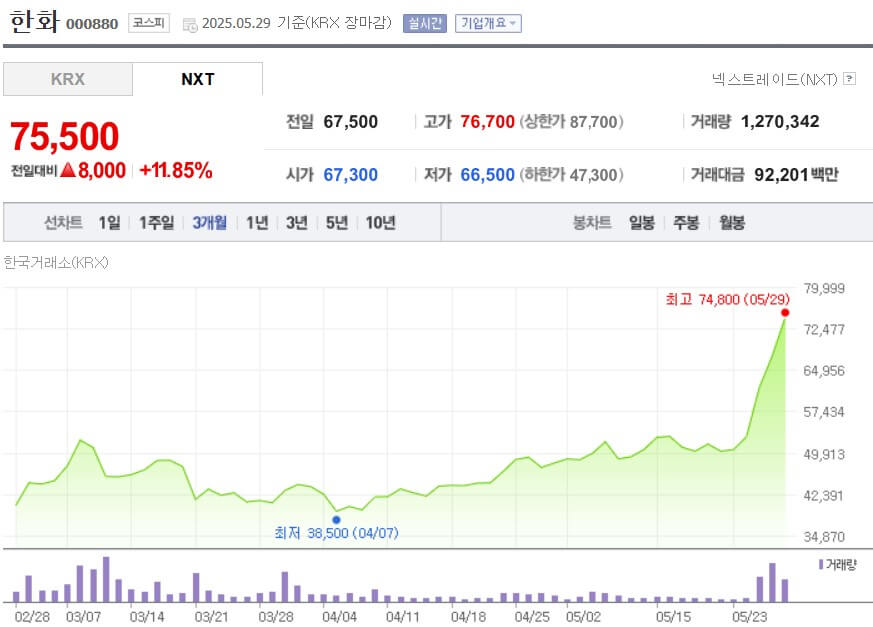Viewport: 873px width, 627px height.
Task: Select the 3개월 line chart period
Action: pyautogui.click(x=210, y=223)
